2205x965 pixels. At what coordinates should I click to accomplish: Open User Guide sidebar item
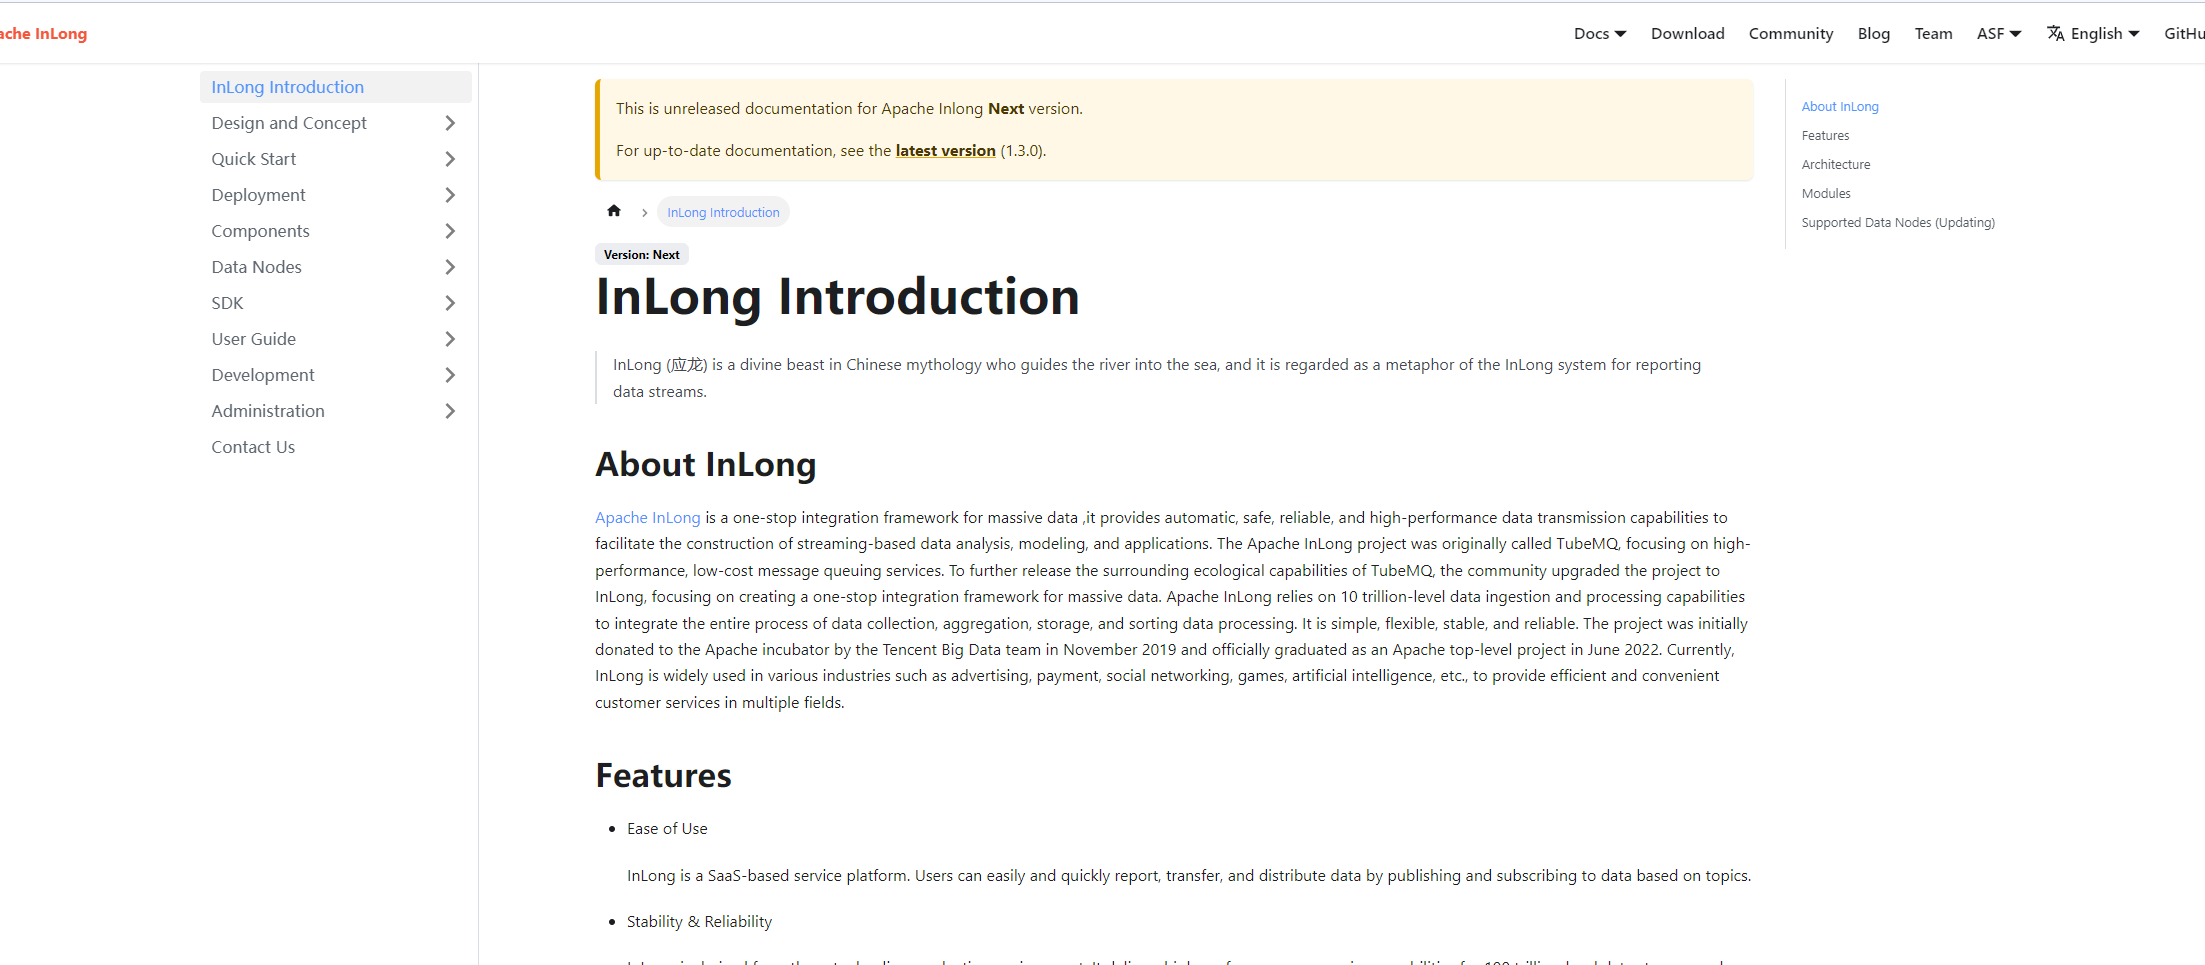point(253,339)
